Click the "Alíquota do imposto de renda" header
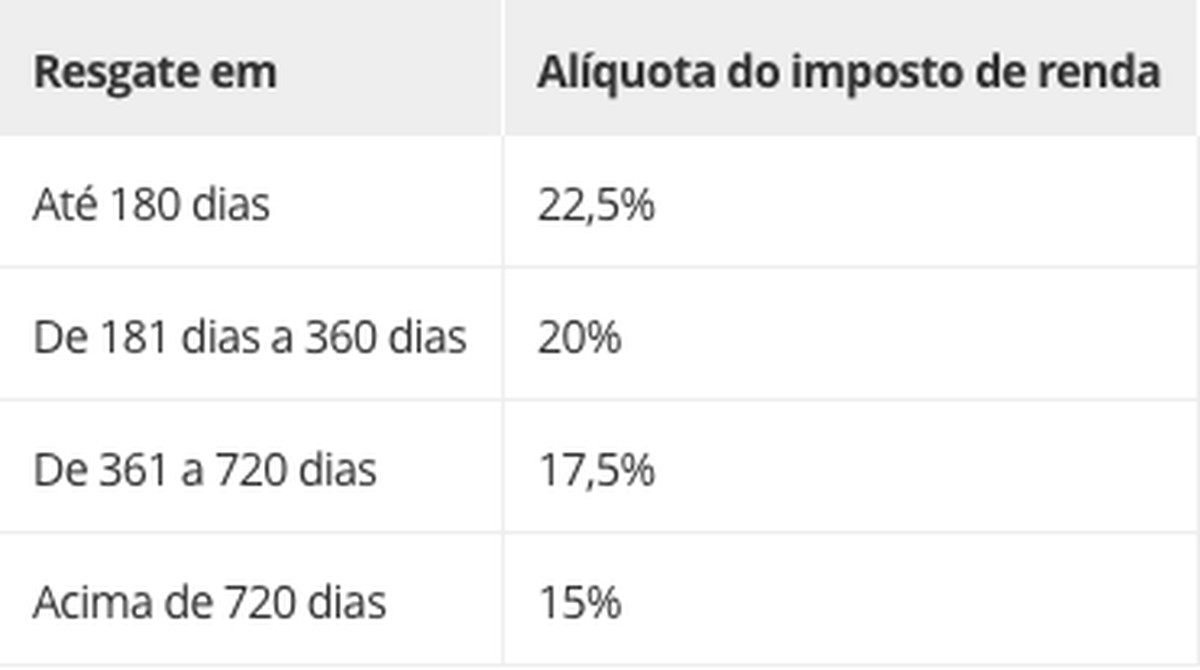The image size is (1200, 670). (x=848, y=73)
